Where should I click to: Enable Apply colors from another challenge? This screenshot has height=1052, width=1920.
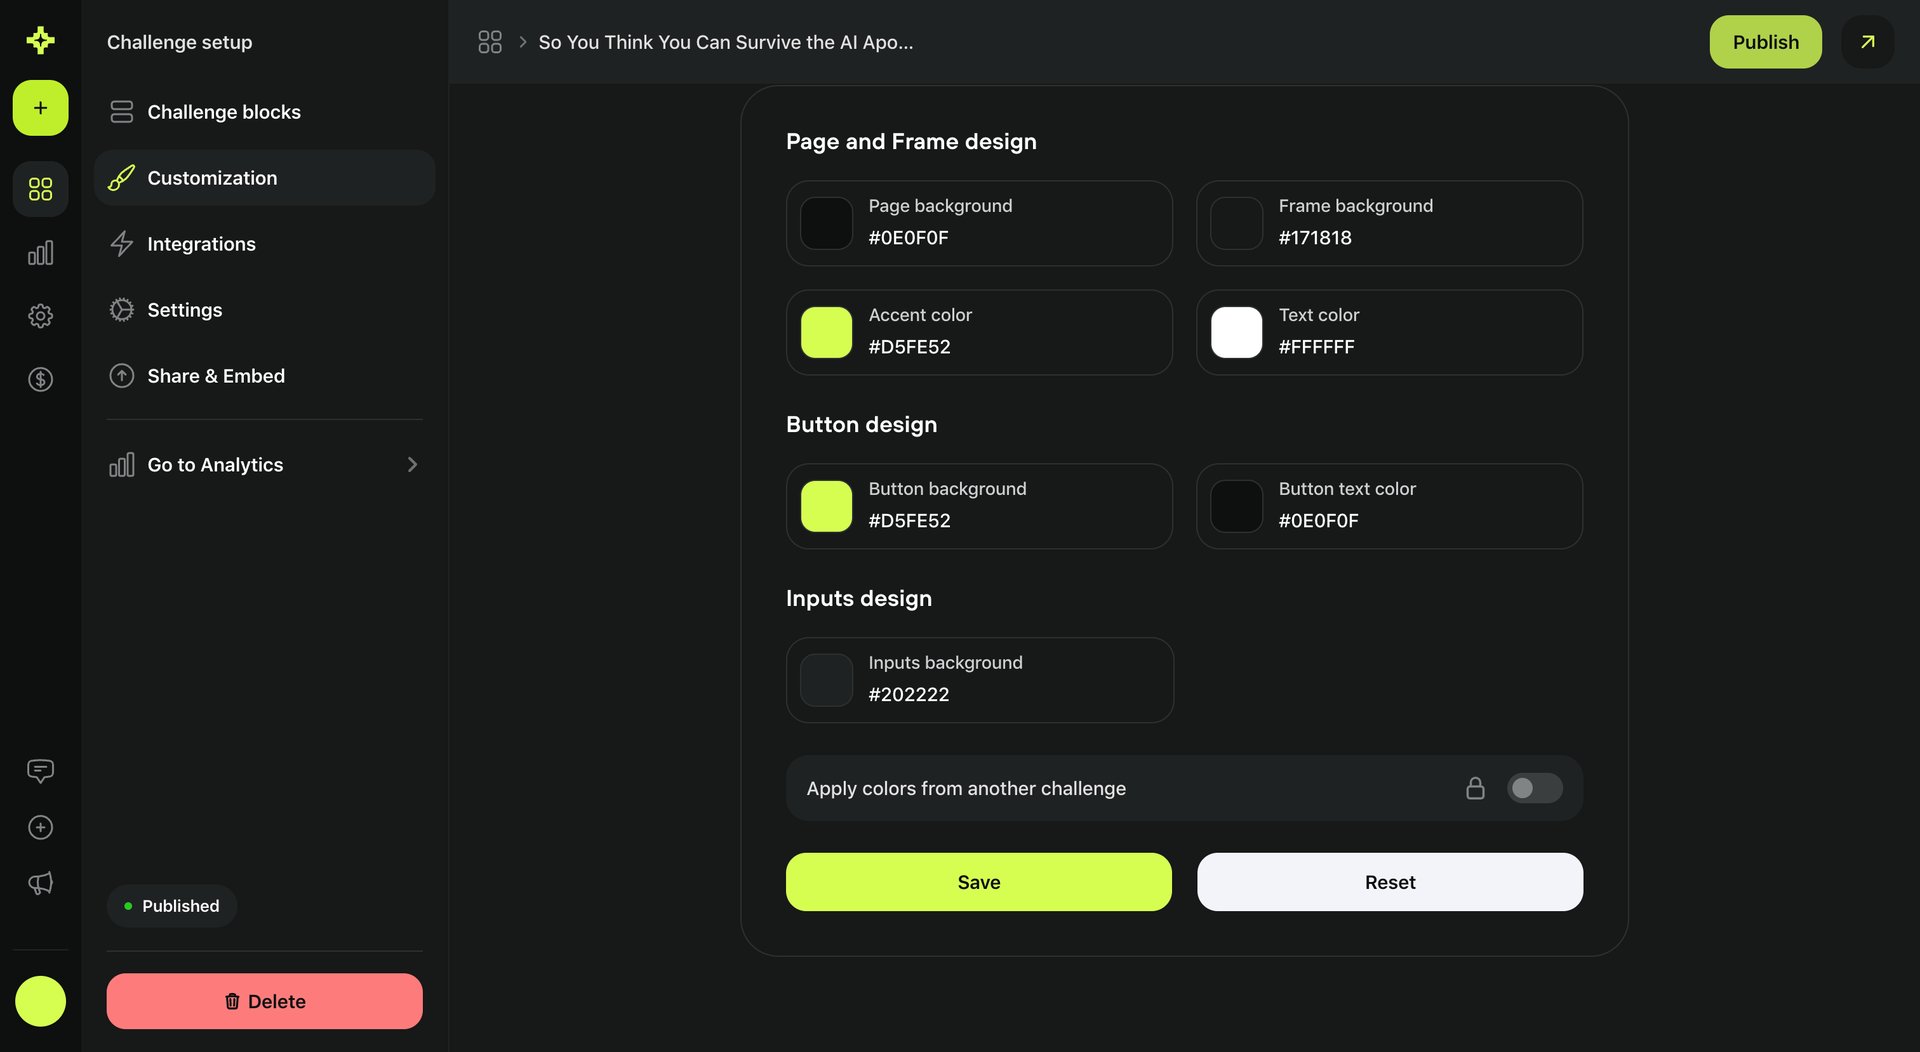[1534, 788]
